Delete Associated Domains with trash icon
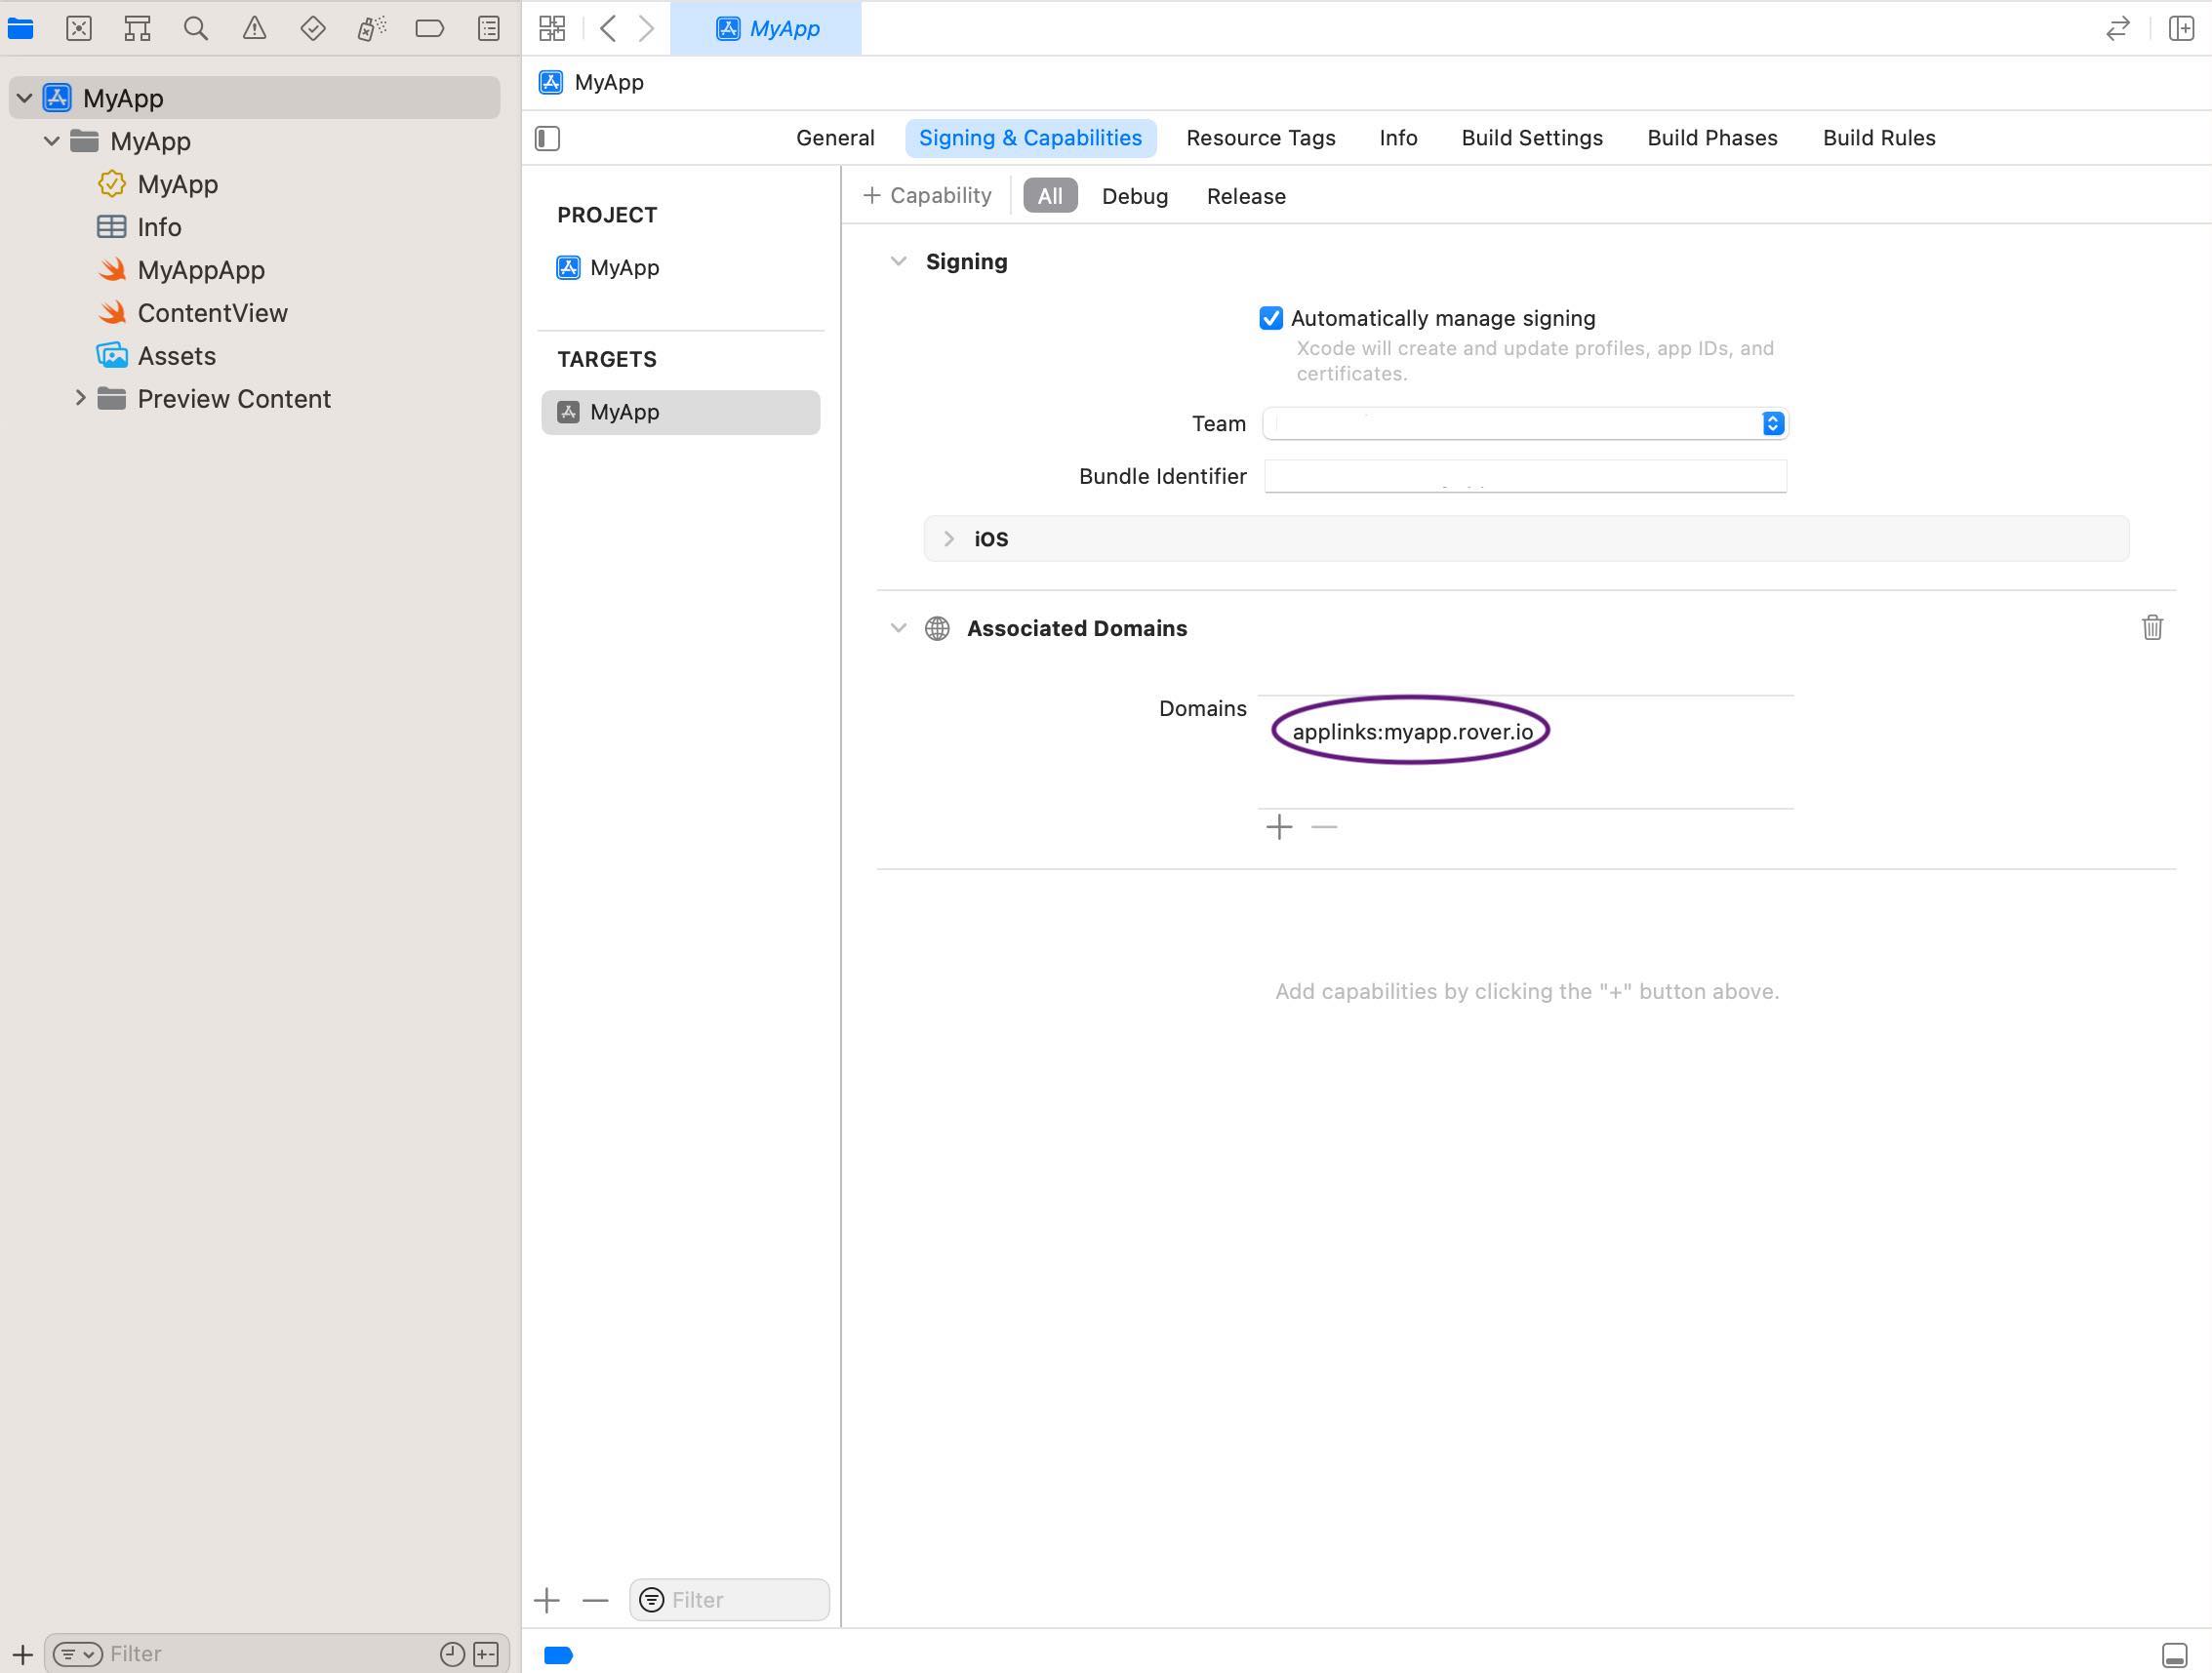The image size is (2212, 1673). [x=2152, y=627]
